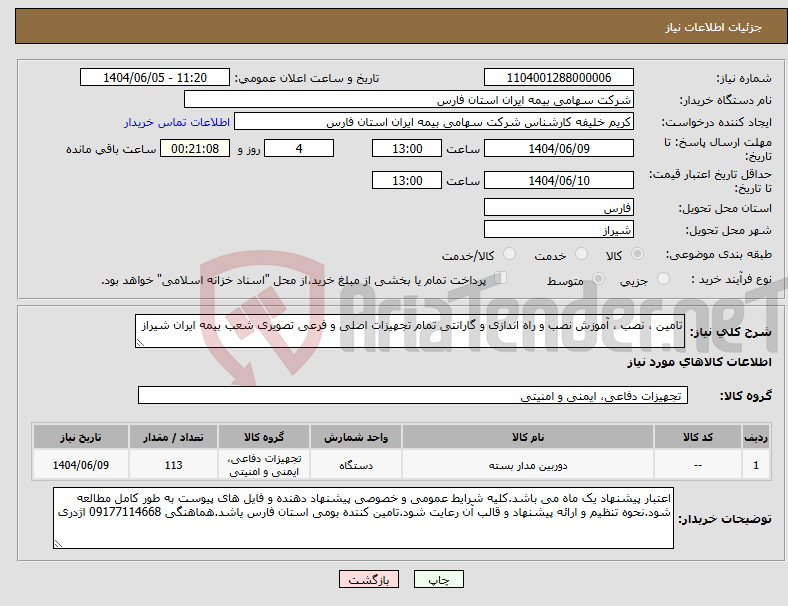Select the متوسط purchase type radio
The width and height of the screenshot is (788, 606).
click(x=598, y=279)
